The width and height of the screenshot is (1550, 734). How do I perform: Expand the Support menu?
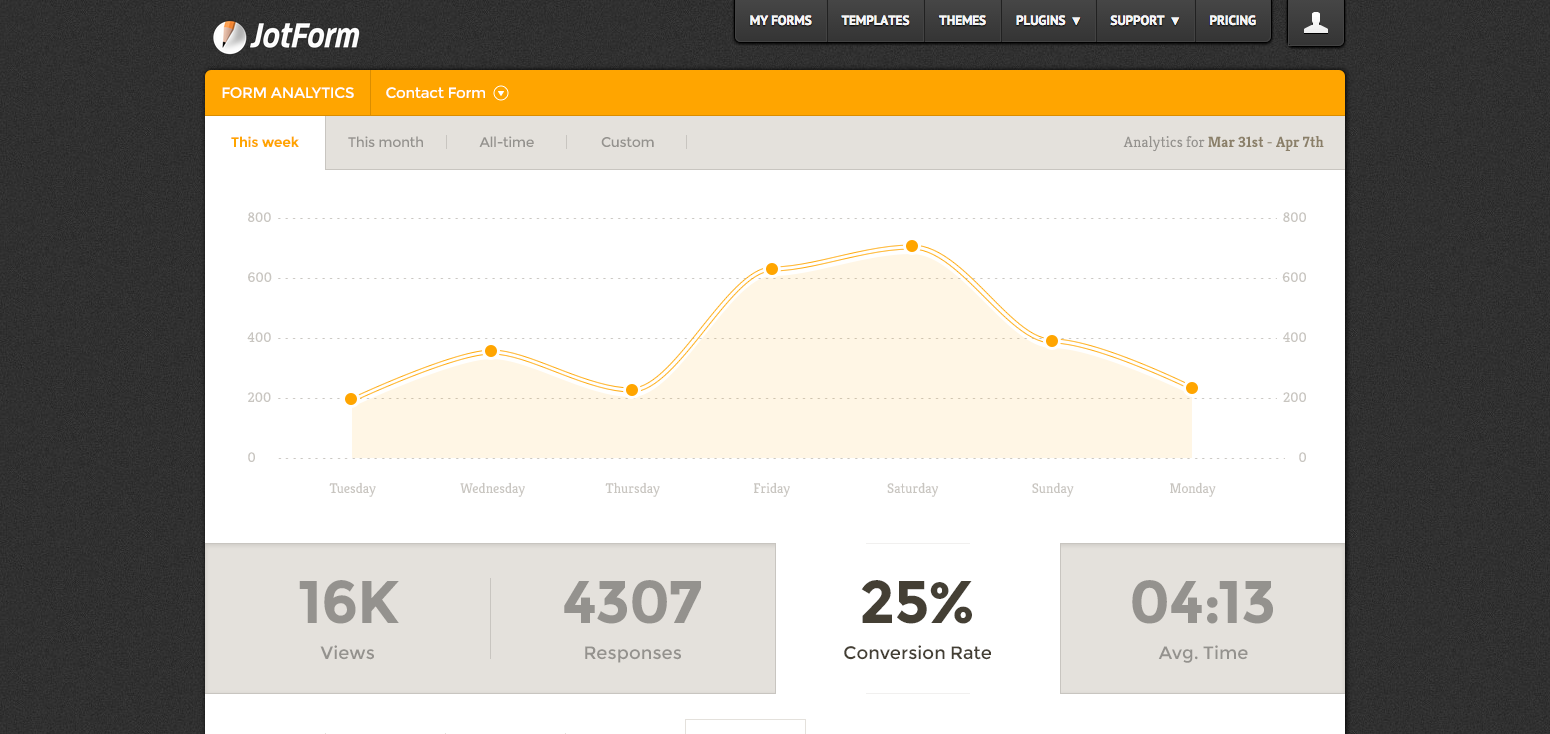pos(1145,20)
